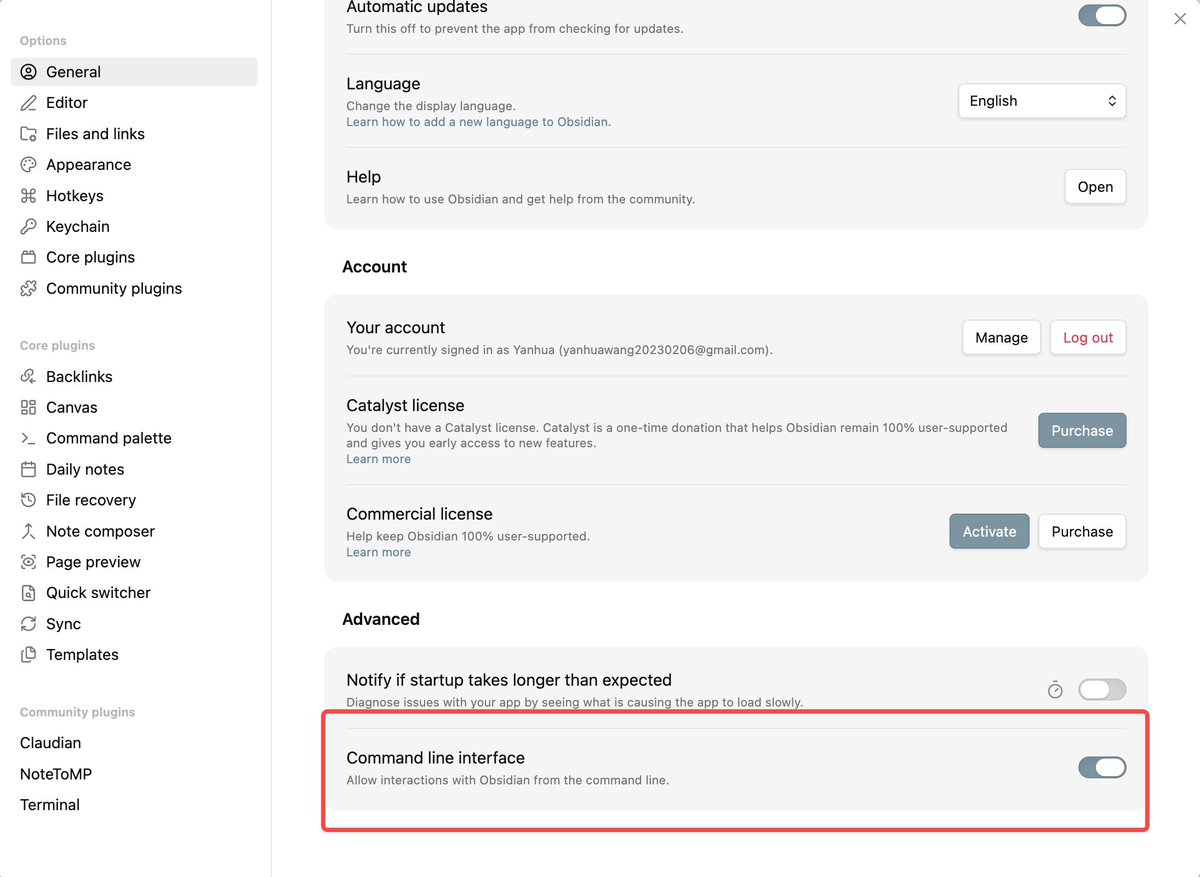Click the 'Advanced' section heading
Viewport: 1200px width, 877px height.
pyautogui.click(x=381, y=619)
